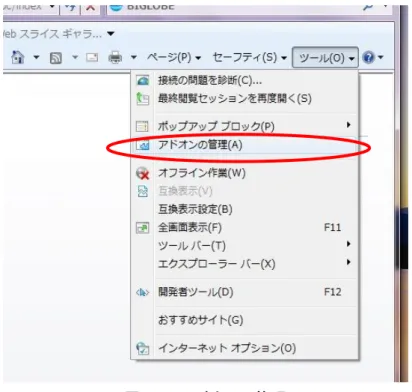The height and width of the screenshot is (392, 412).
Task: Toggle 全画面表示(F) mode
Action: (x=244, y=228)
